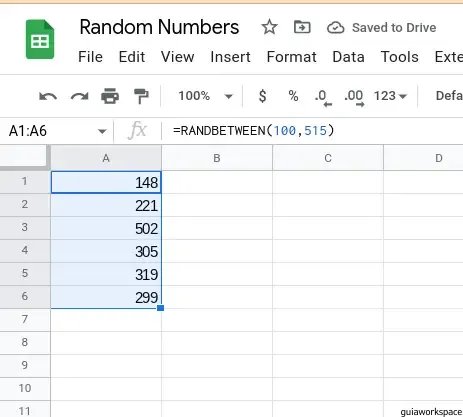The width and height of the screenshot is (463, 417).
Task: Select the Paint format roller icon
Action: click(141, 96)
